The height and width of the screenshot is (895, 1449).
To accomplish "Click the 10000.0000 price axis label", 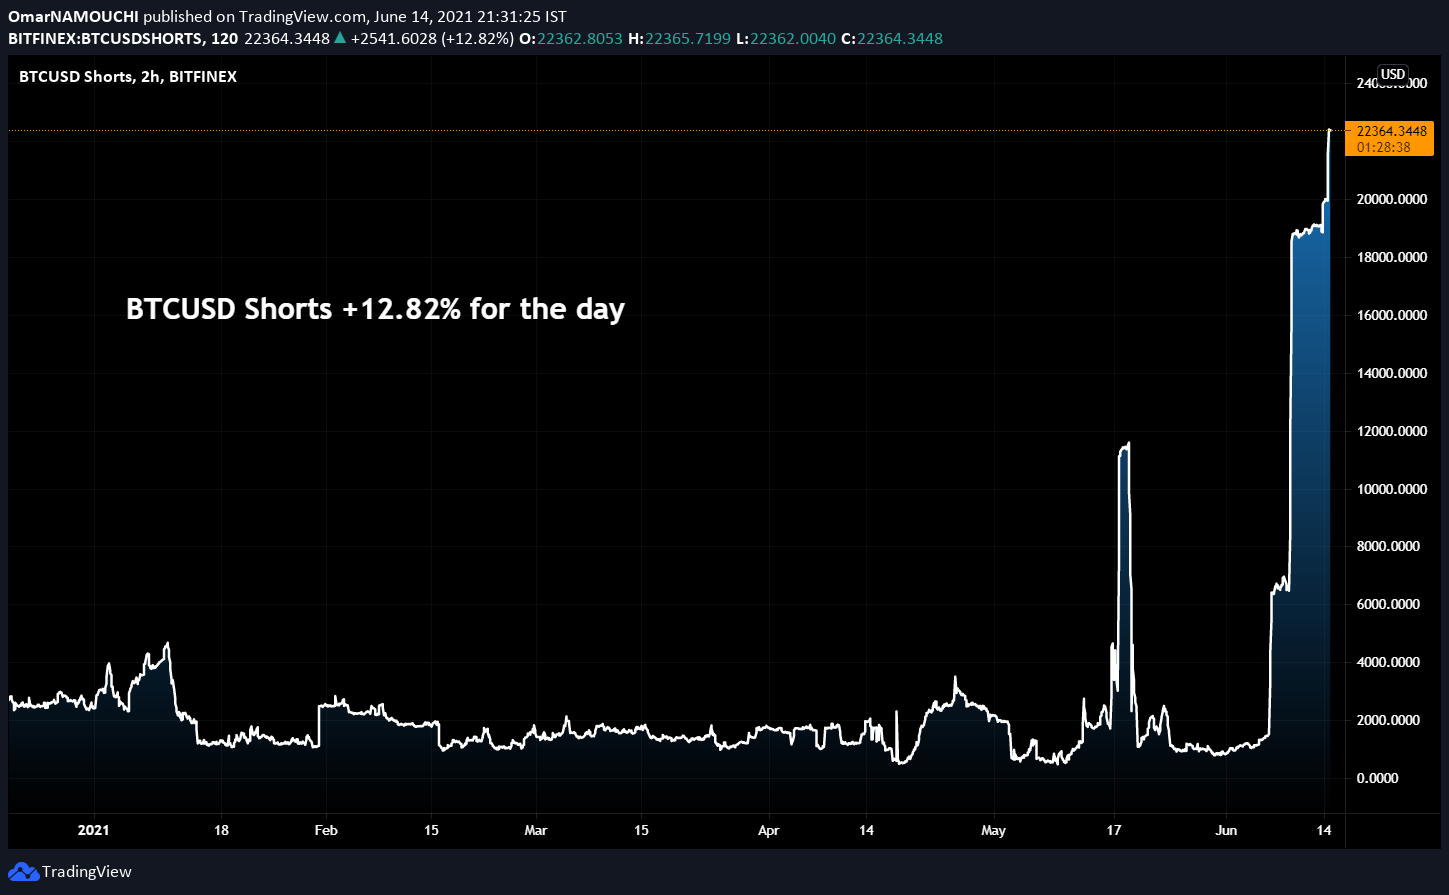I will click(x=1391, y=490).
